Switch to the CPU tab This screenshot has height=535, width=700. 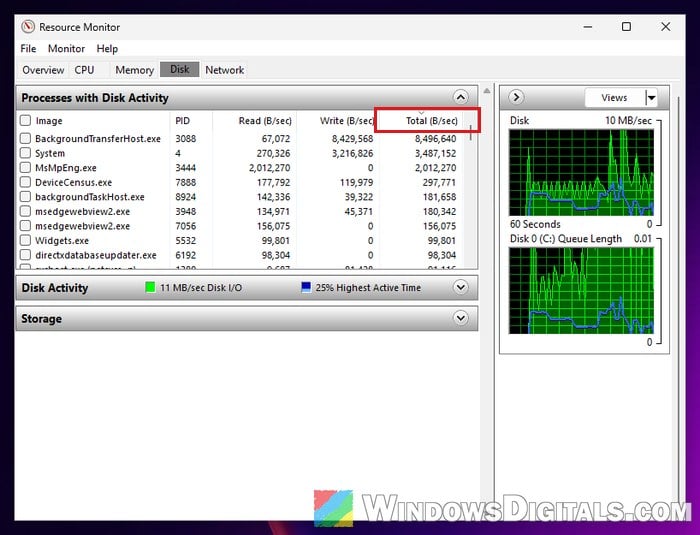(x=84, y=70)
